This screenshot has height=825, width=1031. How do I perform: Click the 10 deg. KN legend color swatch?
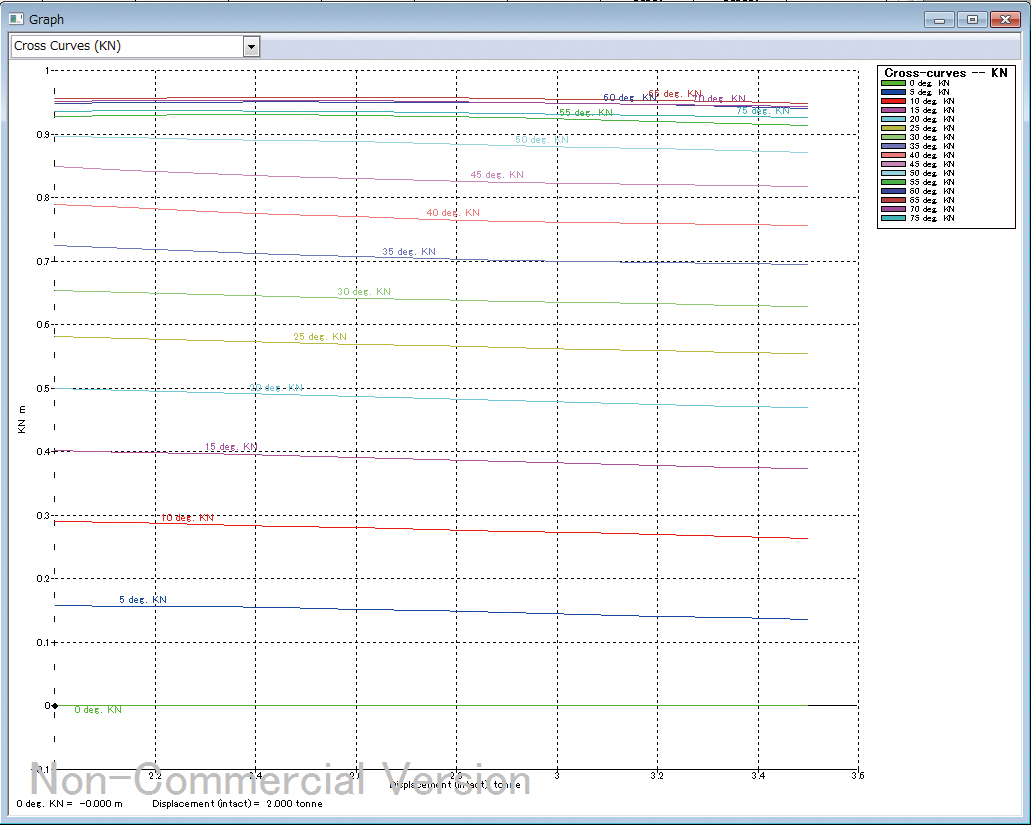click(x=893, y=101)
